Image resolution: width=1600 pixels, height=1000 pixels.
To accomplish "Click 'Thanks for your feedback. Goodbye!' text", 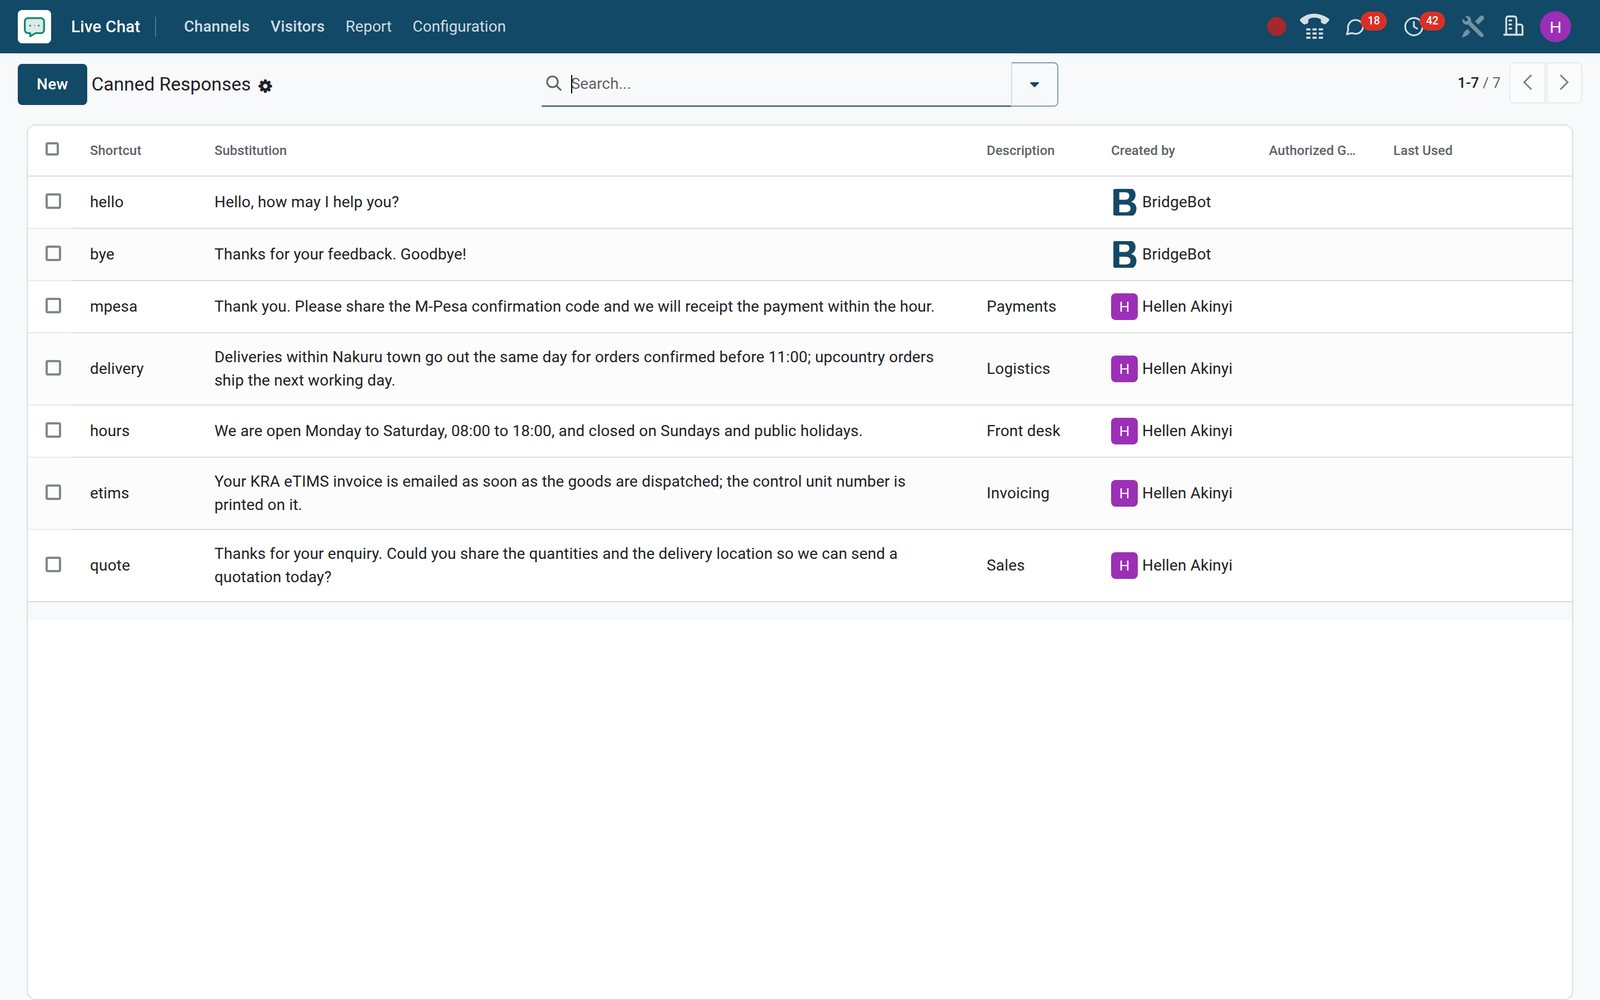I will pyautogui.click(x=340, y=254).
